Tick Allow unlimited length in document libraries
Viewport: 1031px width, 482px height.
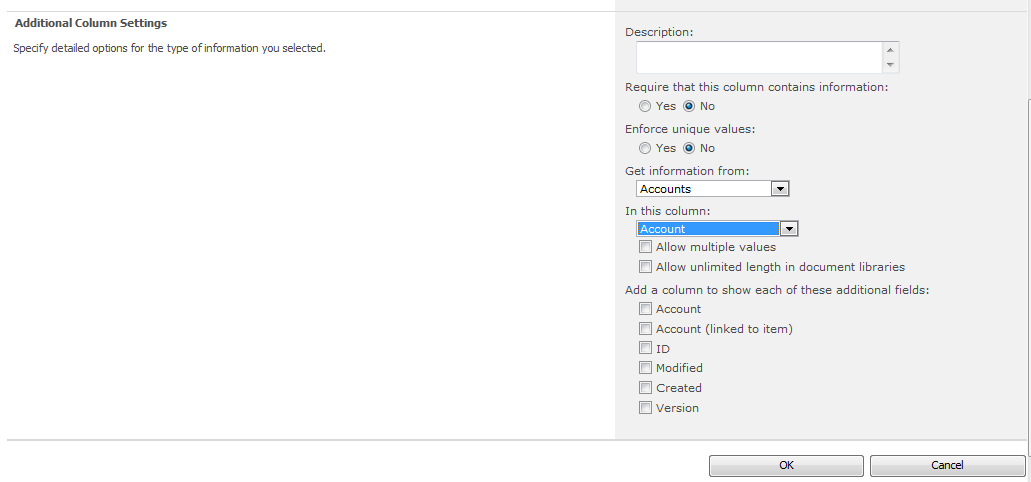(x=646, y=267)
